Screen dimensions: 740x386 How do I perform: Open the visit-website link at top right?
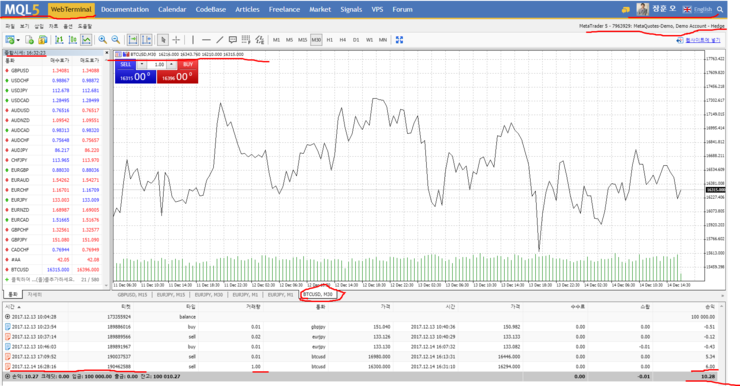pyautogui.click(x=698, y=41)
